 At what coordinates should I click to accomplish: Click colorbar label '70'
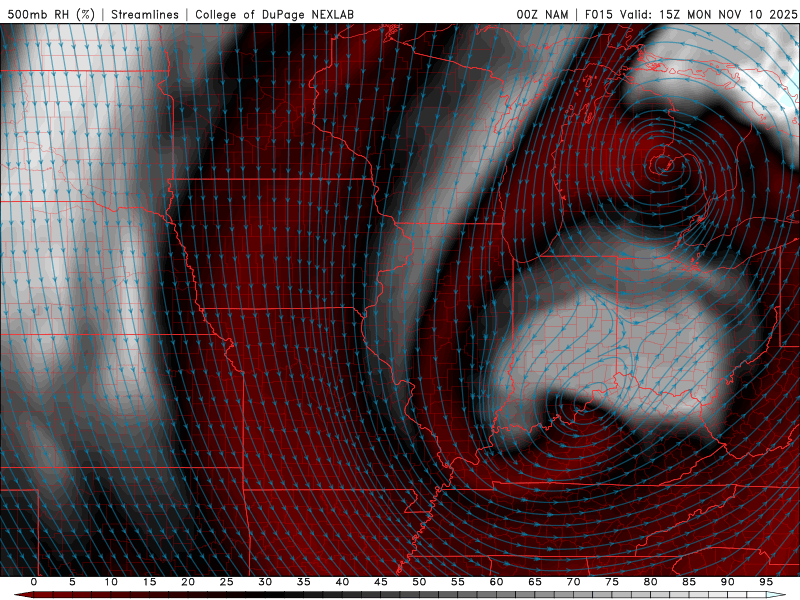coord(573,582)
